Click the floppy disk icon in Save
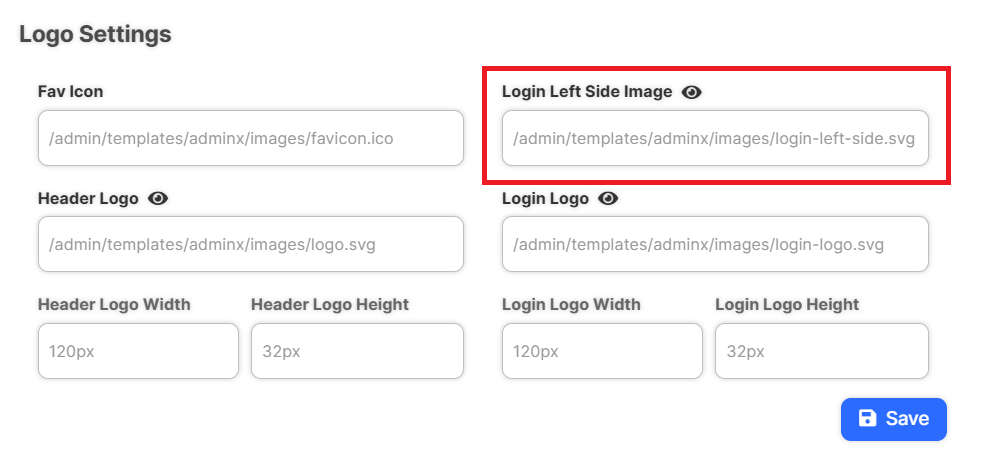 point(867,418)
